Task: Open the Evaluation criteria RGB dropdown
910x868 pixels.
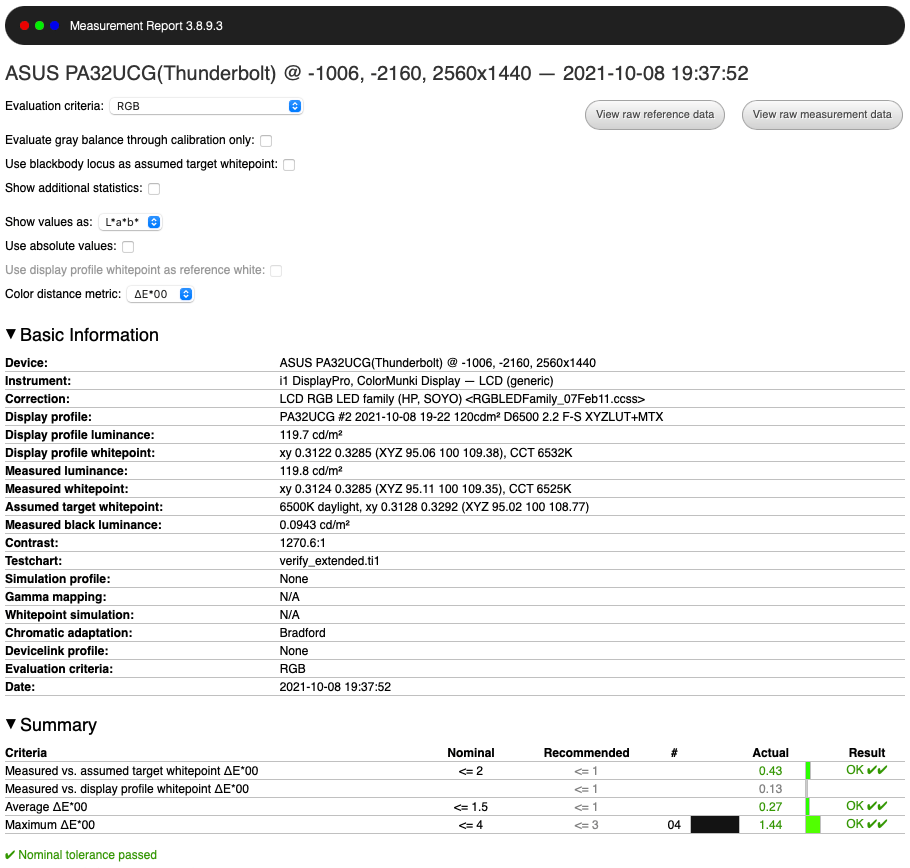Action: point(206,106)
